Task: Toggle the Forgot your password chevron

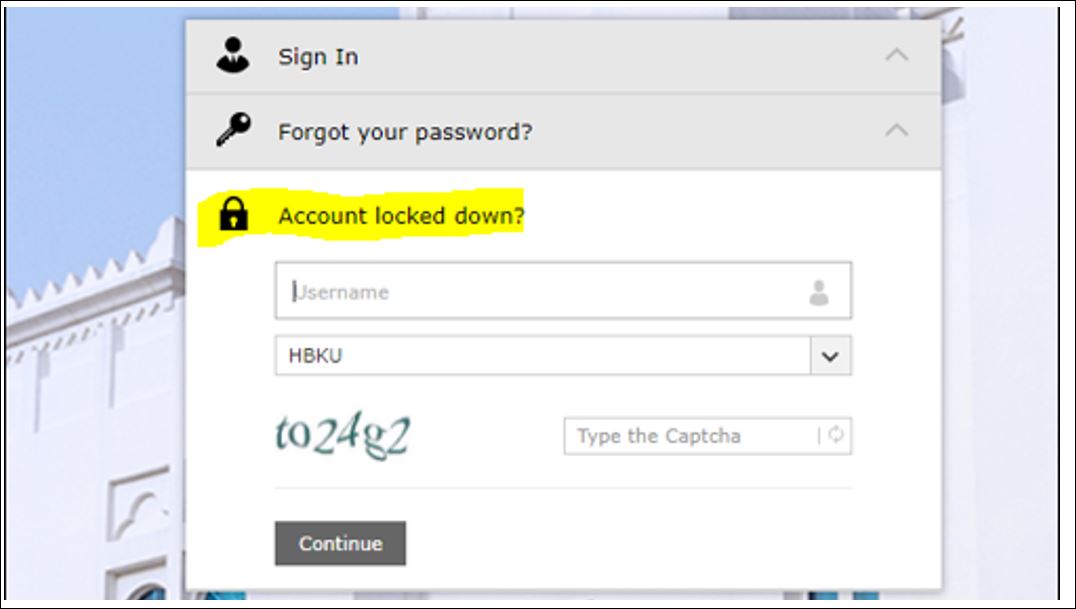Action: click(x=896, y=130)
